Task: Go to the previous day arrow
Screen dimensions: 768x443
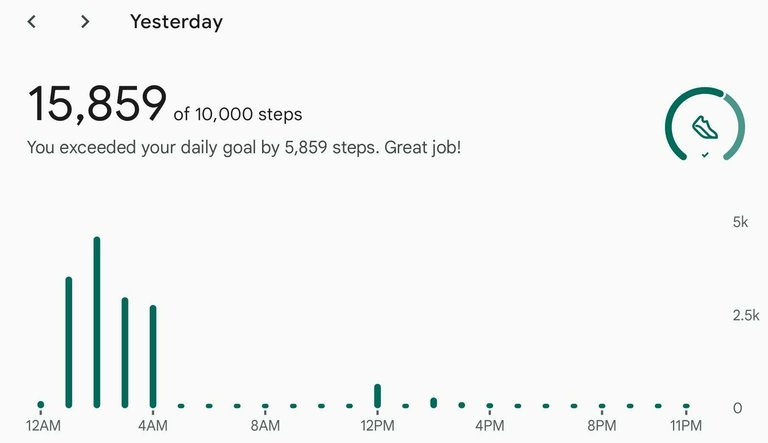Action: coord(32,22)
